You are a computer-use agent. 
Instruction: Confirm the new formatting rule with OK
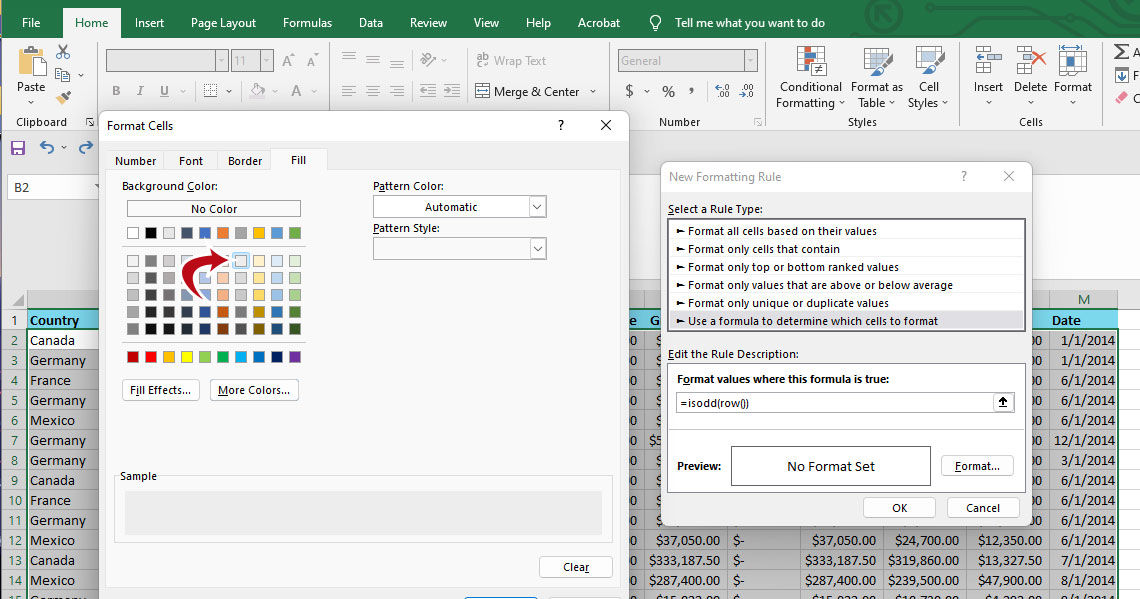899,507
